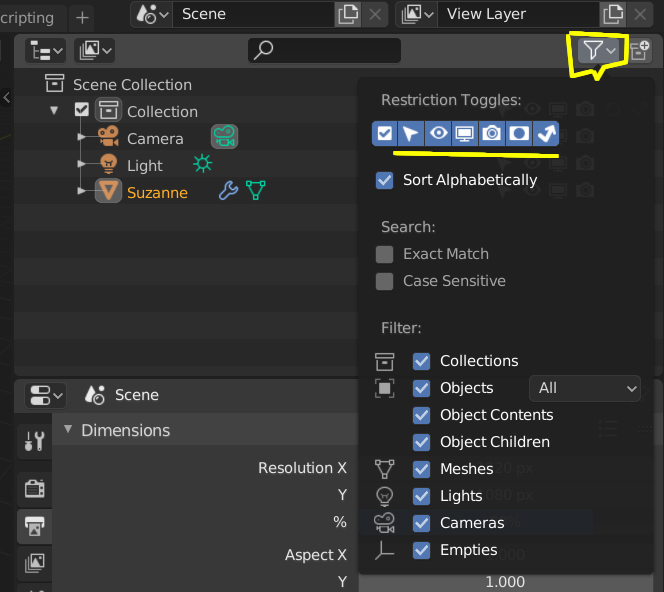Disable Sort Alphabetically checkbox
664x592 pixels.
385,180
